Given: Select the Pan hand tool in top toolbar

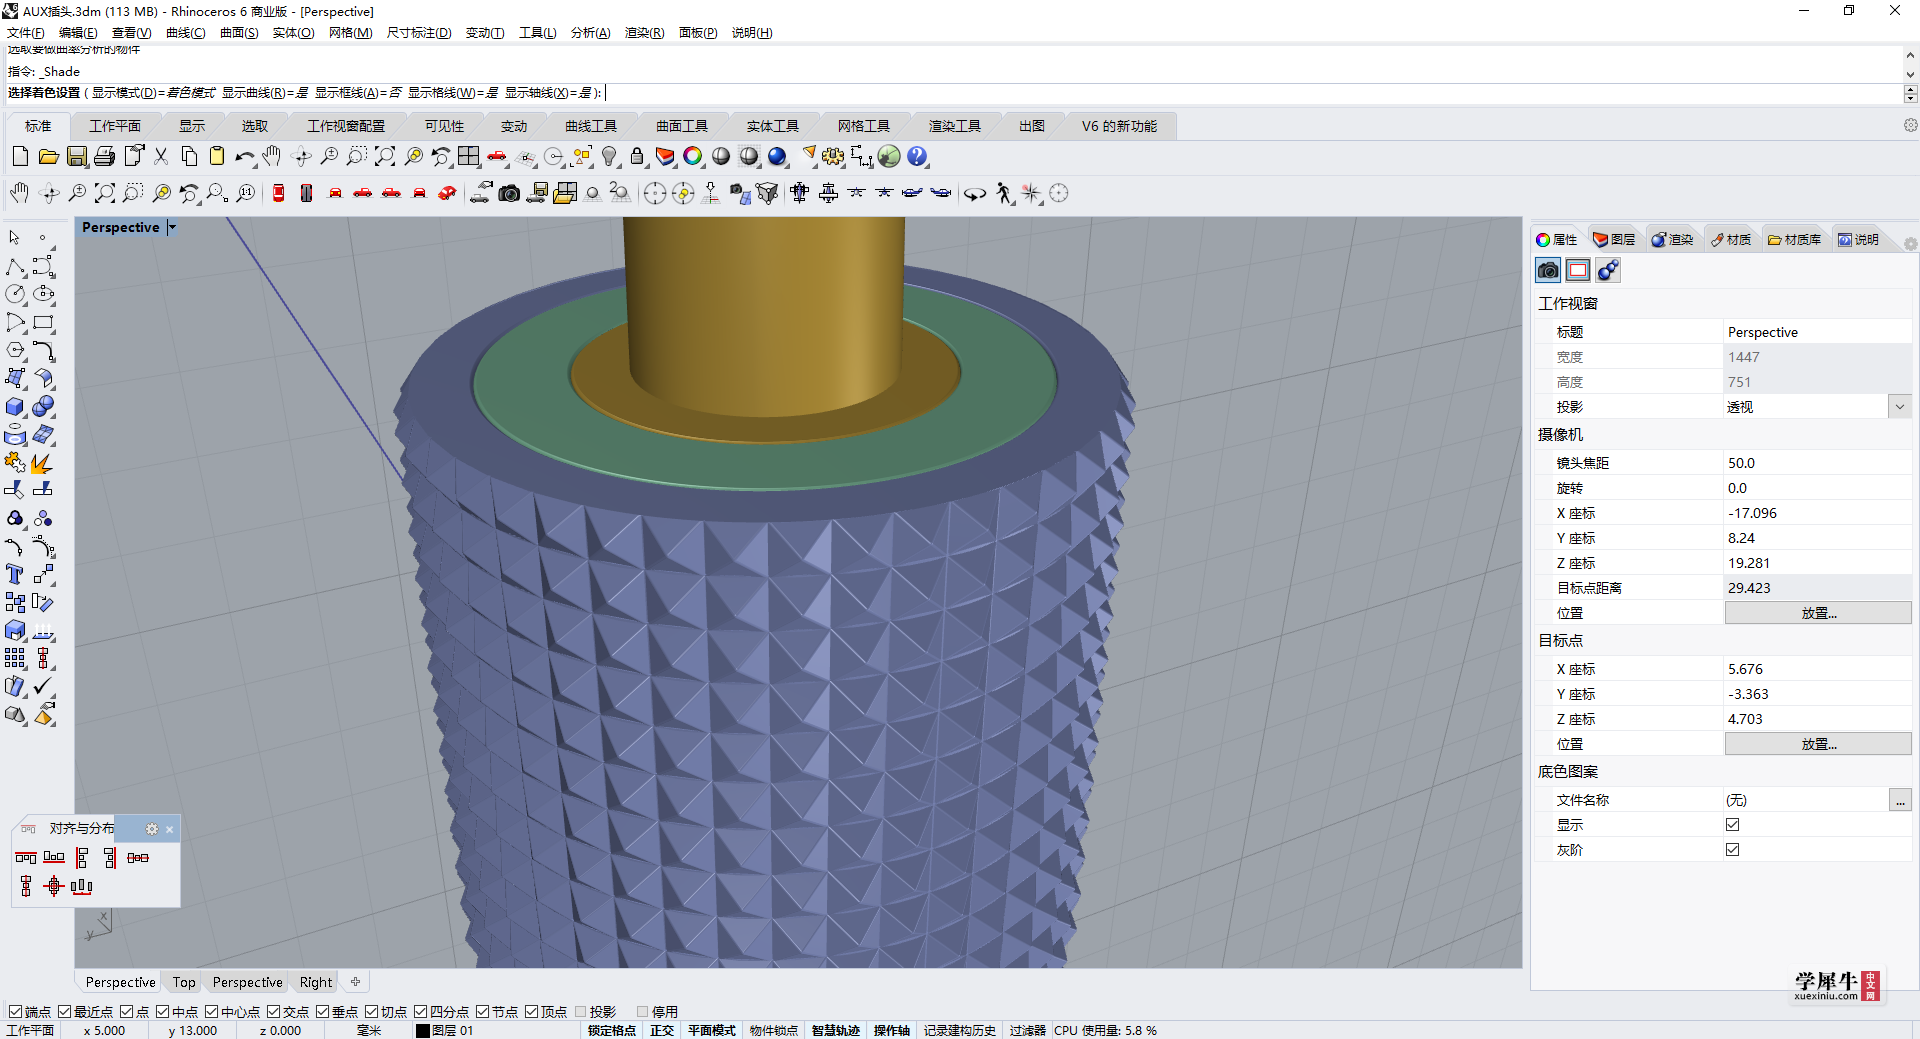Looking at the screenshot, I should tap(272, 156).
